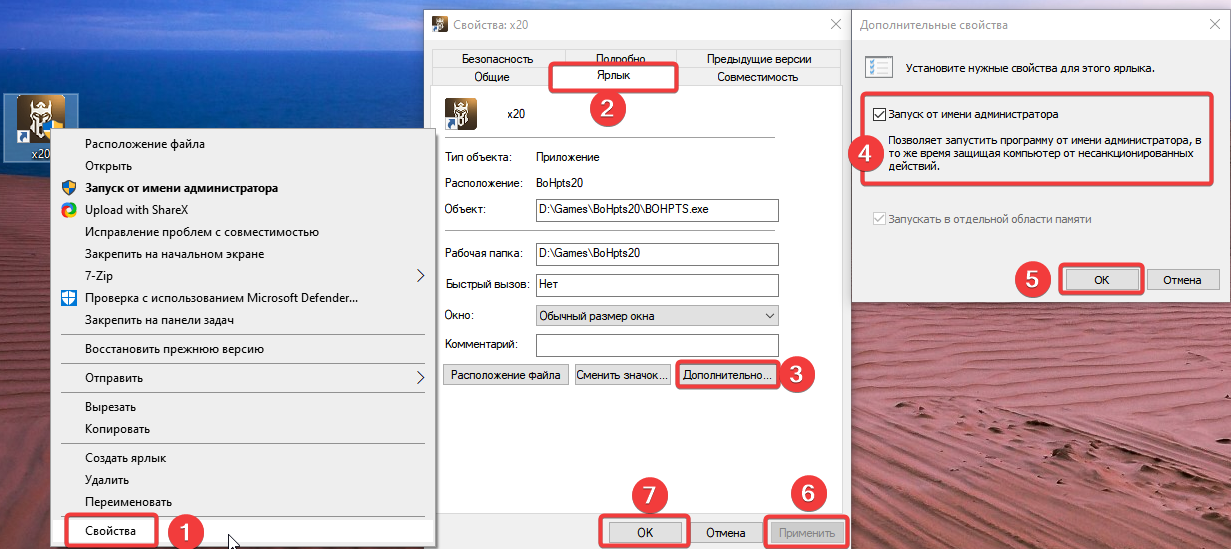Choose "Создать ярлык" in context menu
The image size is (1231, 549).
pyautogui.click(x=126, y=458)
